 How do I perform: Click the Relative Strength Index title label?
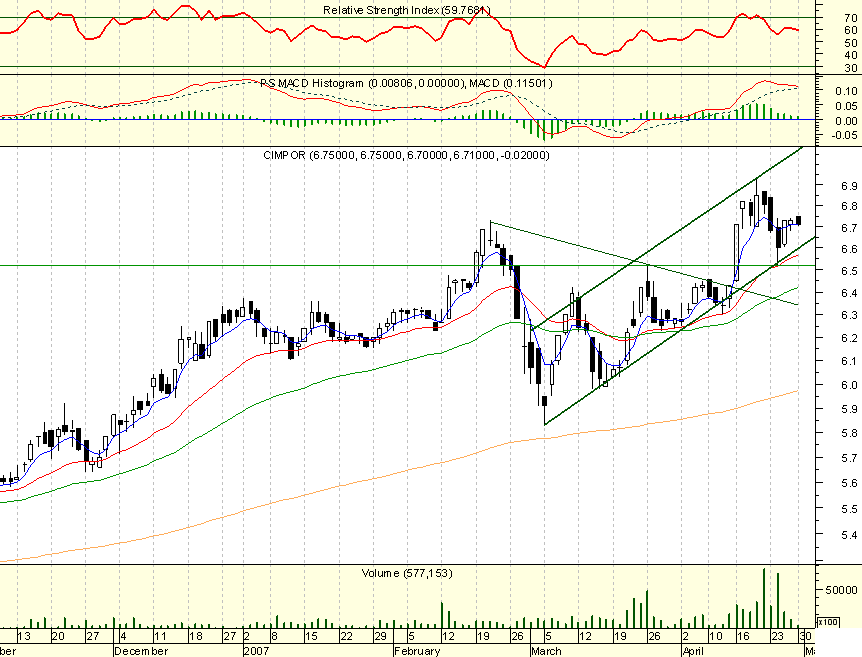(407, 10)
